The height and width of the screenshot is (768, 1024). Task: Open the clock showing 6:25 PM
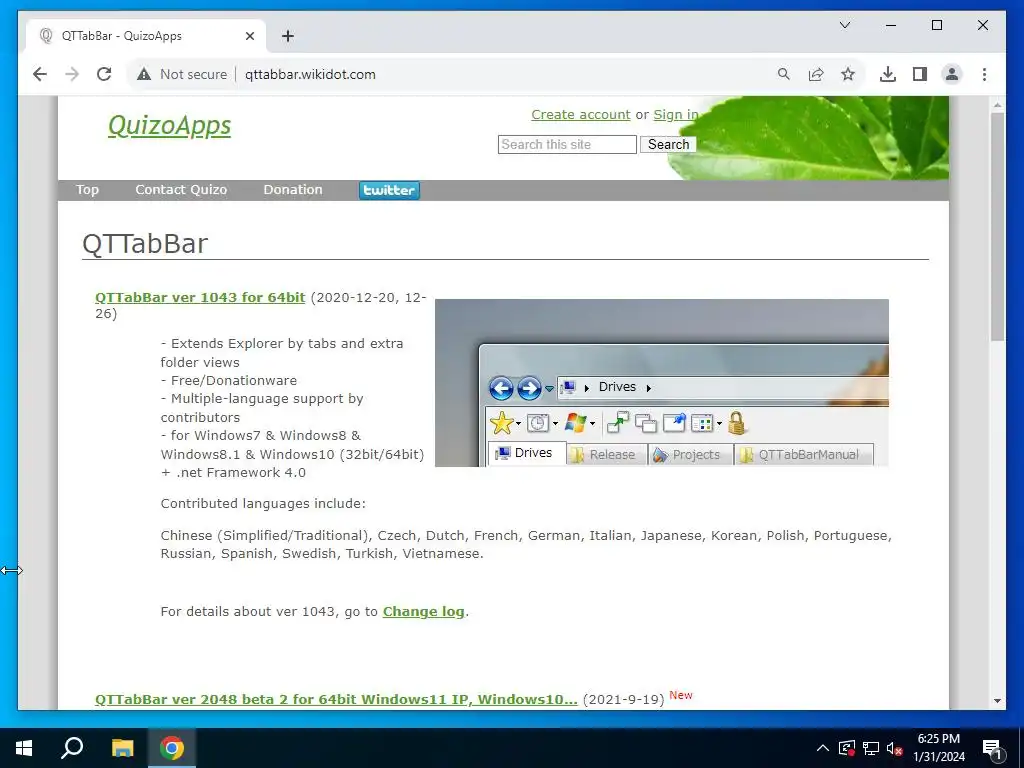(x=938, y=748)
